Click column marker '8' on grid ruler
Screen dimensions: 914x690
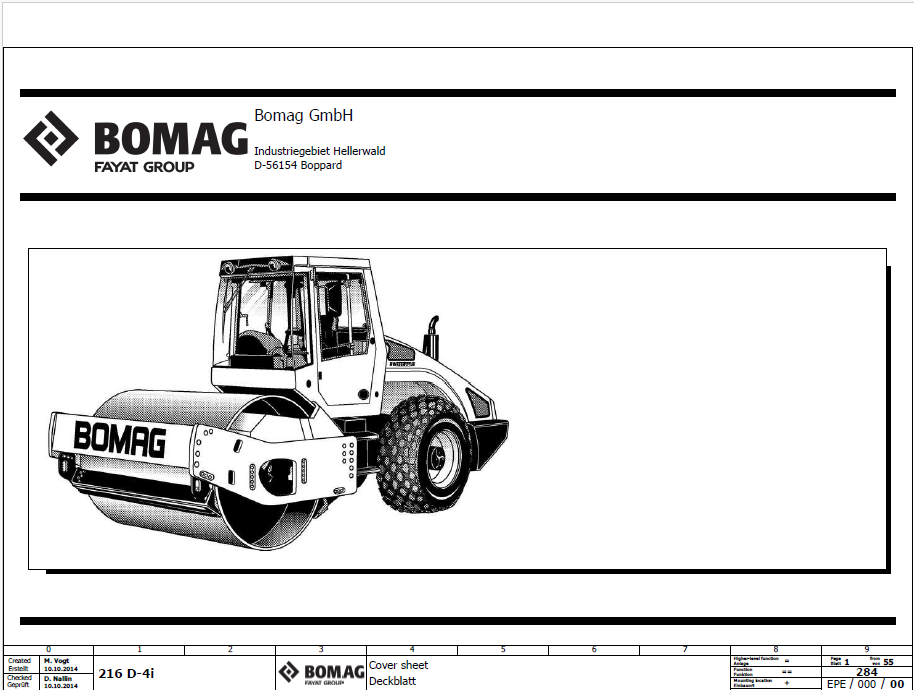[x=776, y=649]
